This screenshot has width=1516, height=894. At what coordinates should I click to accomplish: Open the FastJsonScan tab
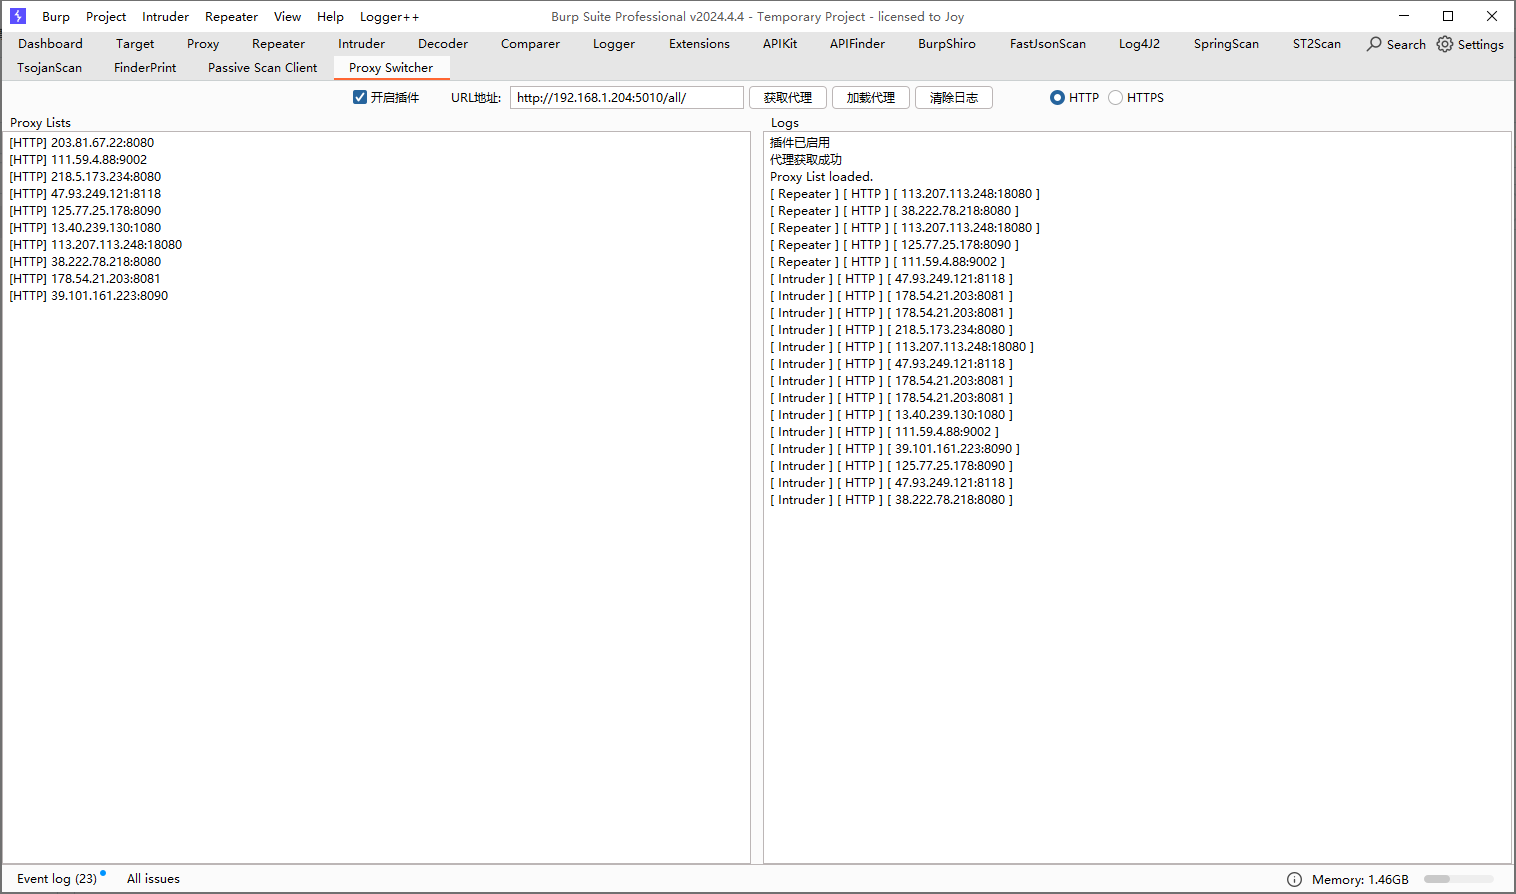click(x=1048, y=44)
